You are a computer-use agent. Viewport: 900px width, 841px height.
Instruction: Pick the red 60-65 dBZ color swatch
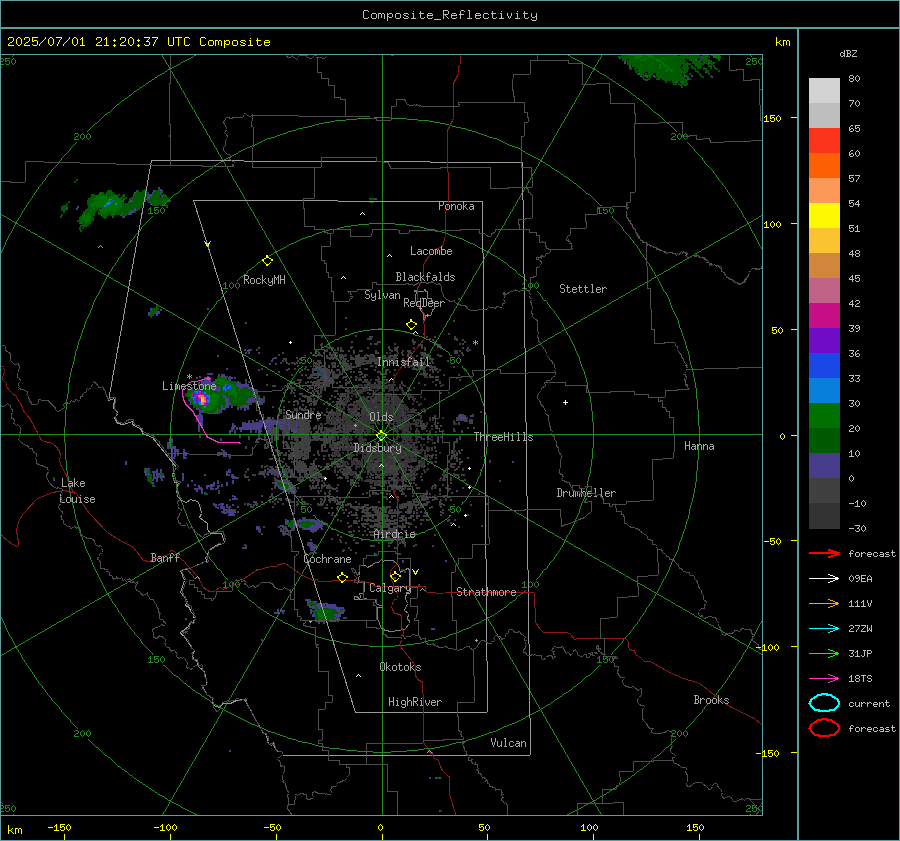[x=824, y=141]
